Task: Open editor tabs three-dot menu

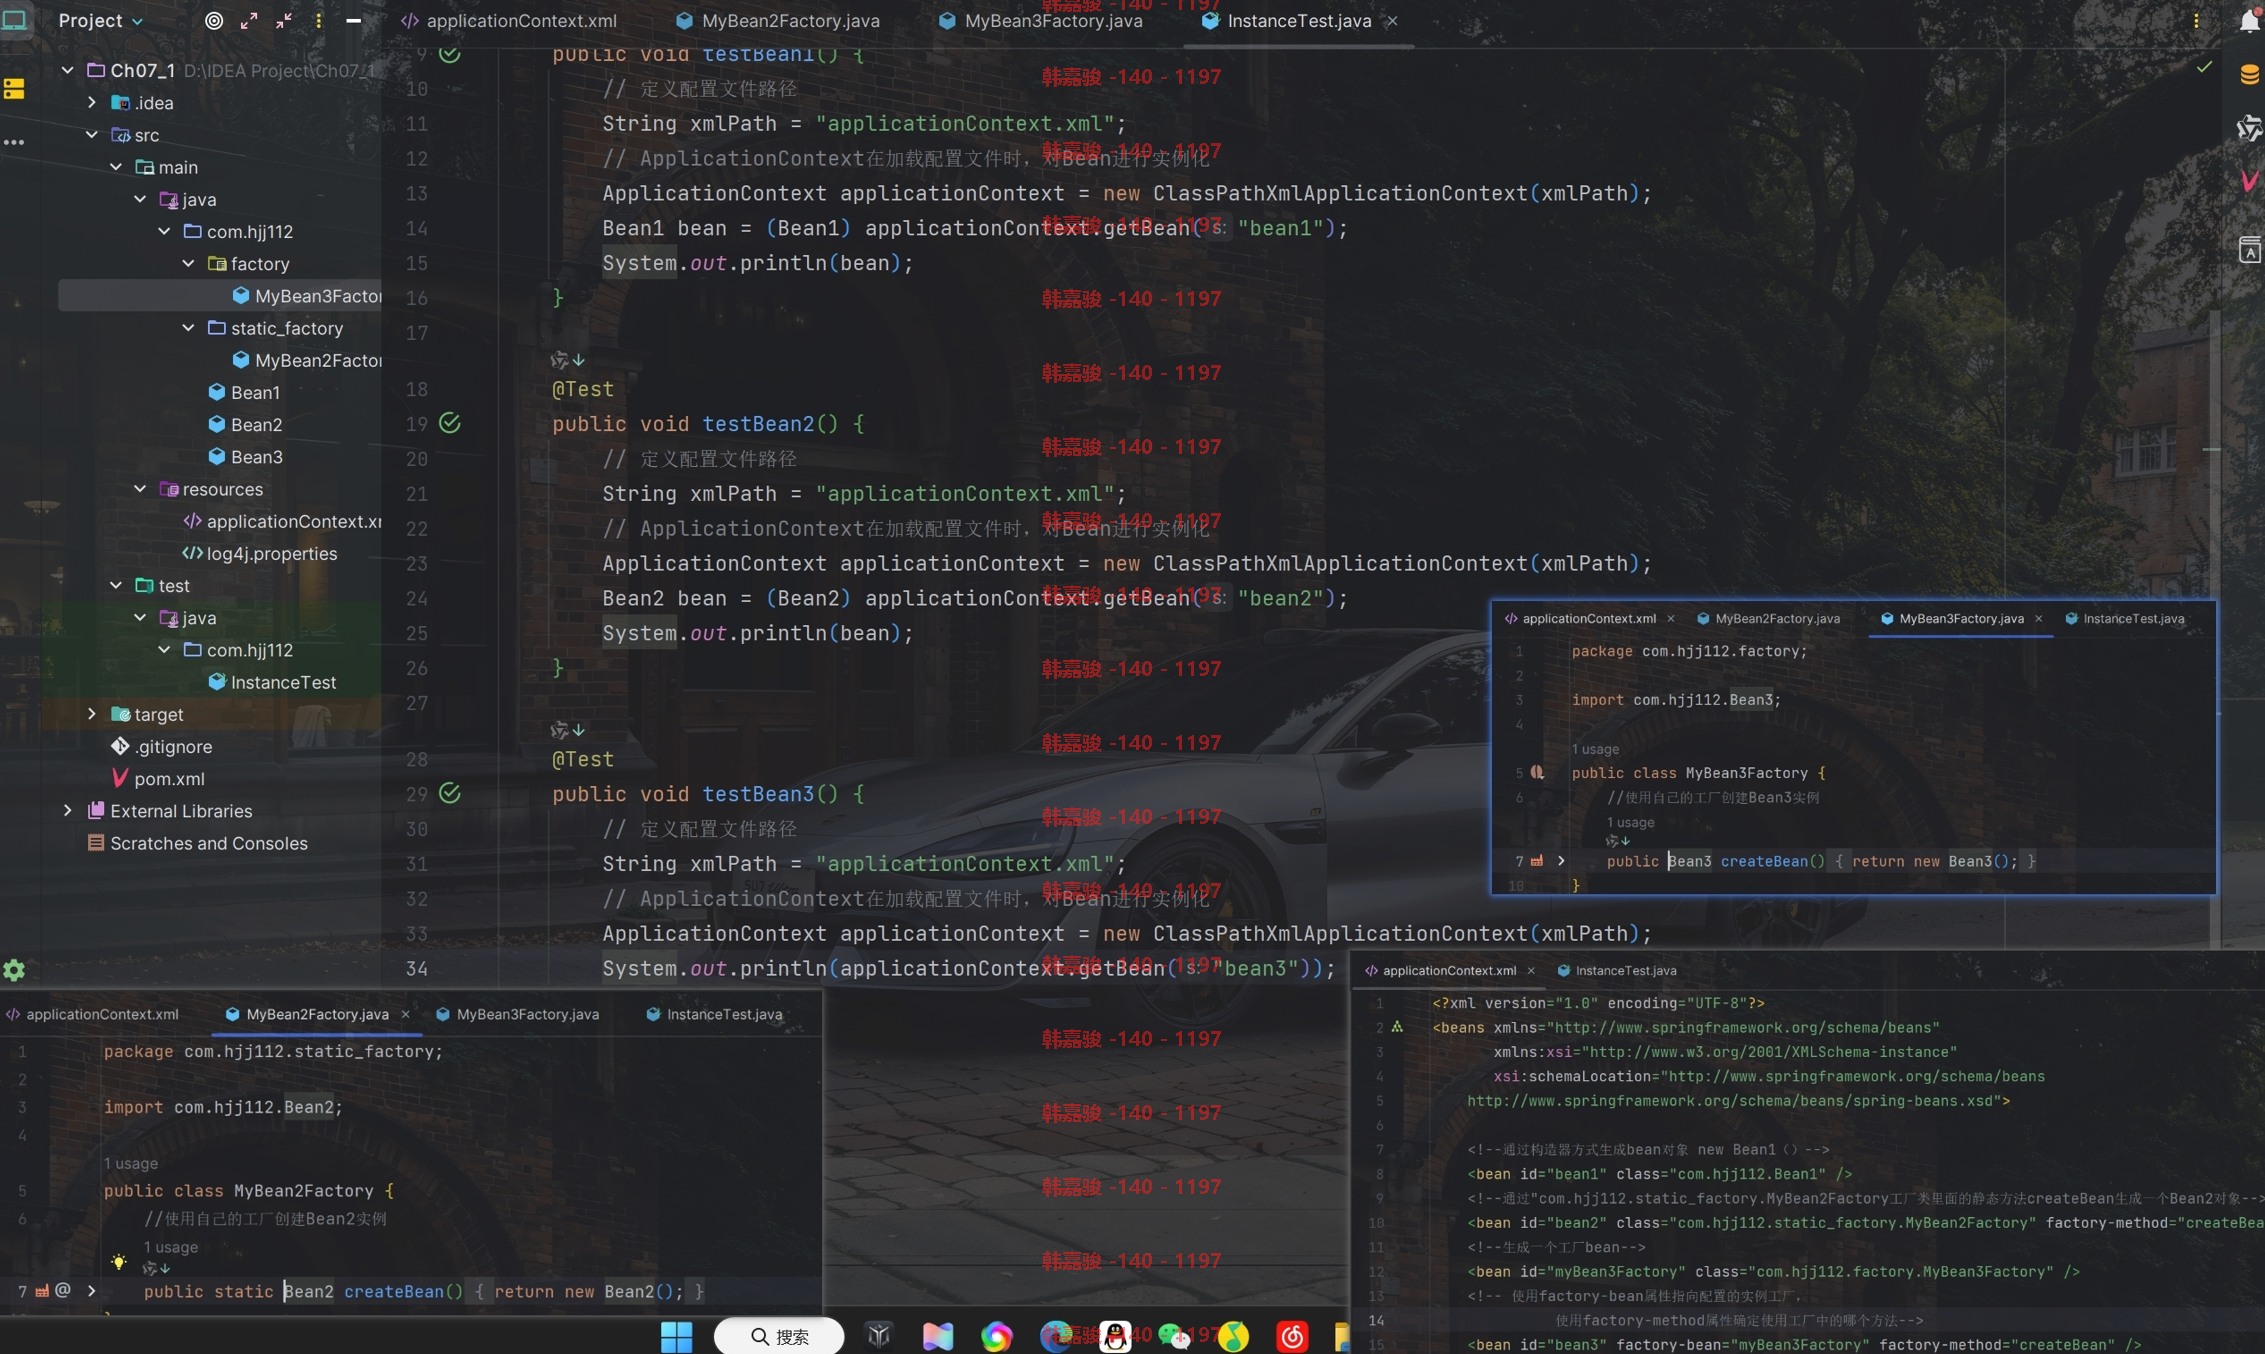Action: [2196, 20]
